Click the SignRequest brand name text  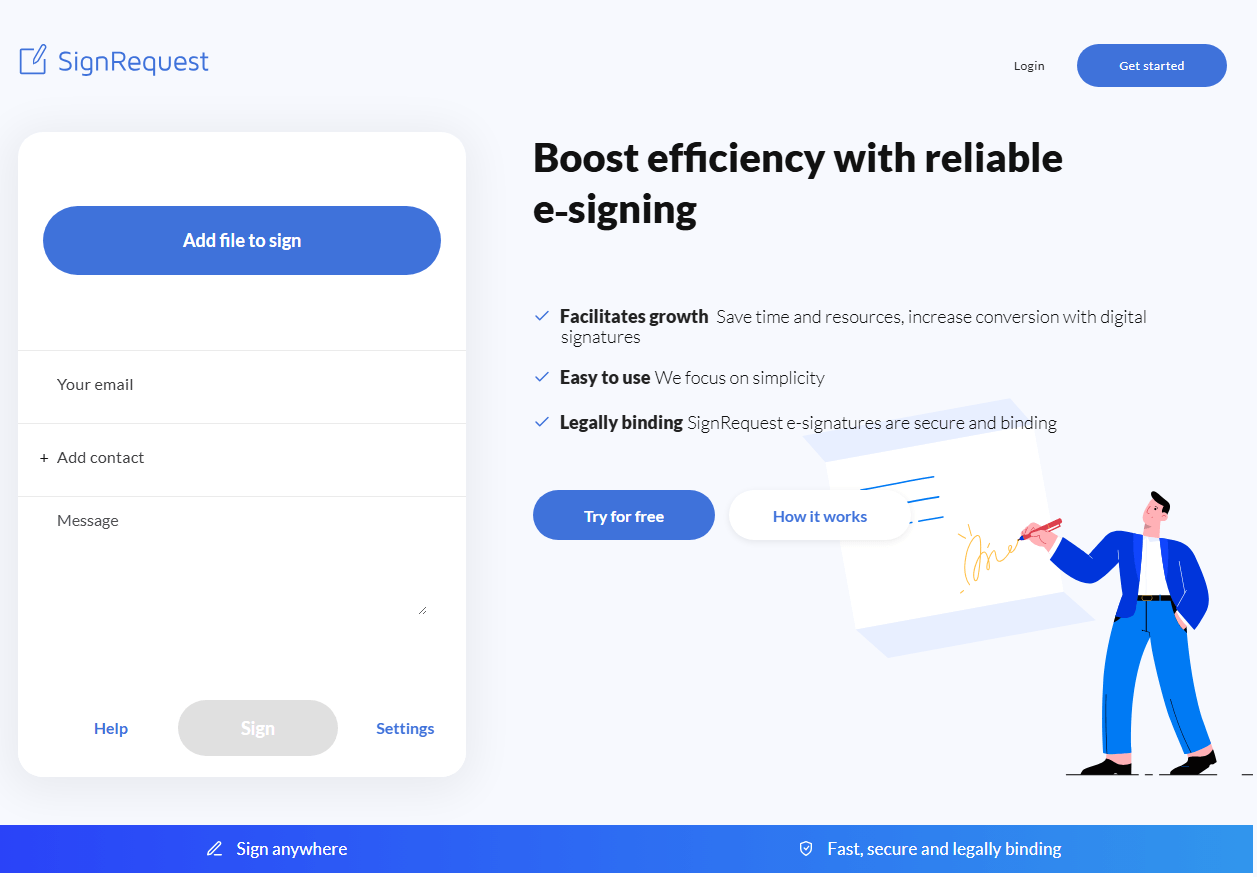(133, 62)
